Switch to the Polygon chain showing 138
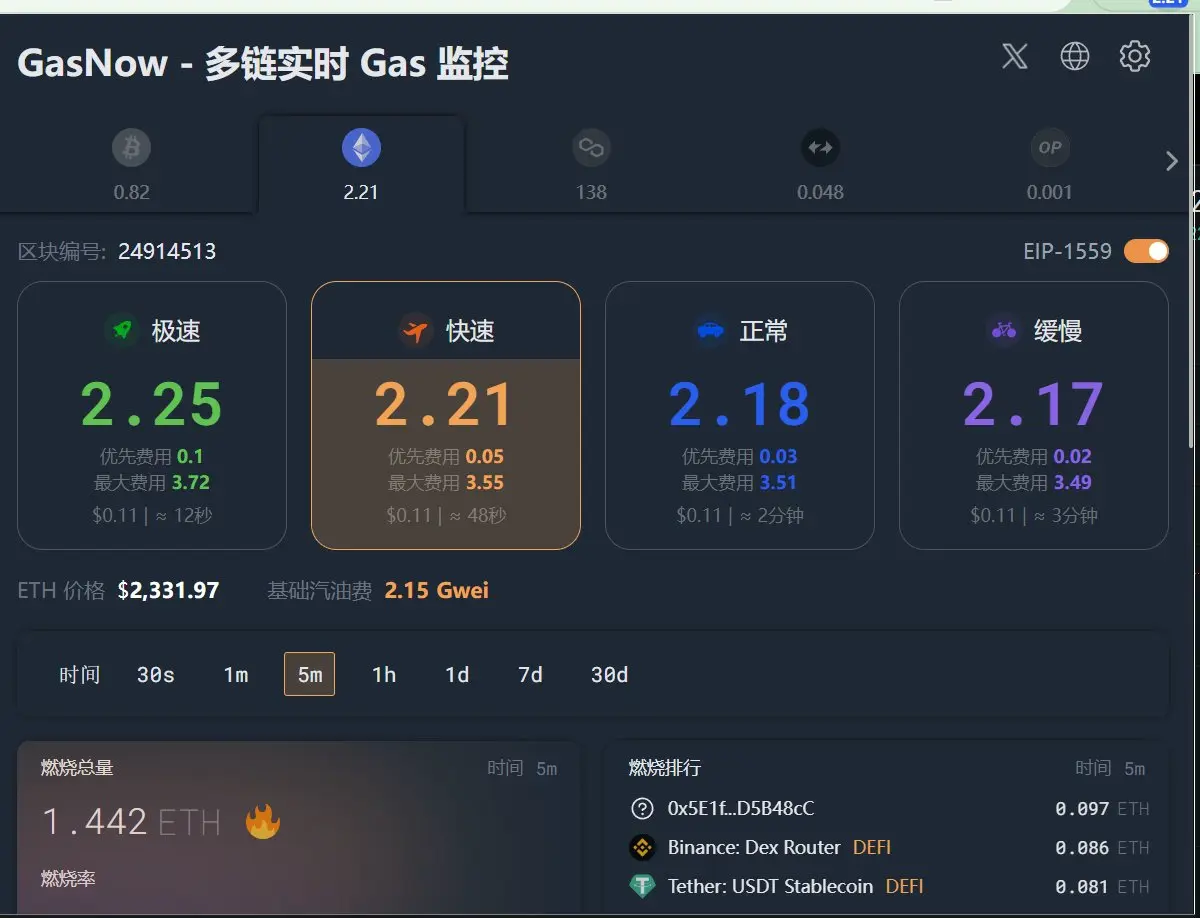 click(x=591, y=165)
